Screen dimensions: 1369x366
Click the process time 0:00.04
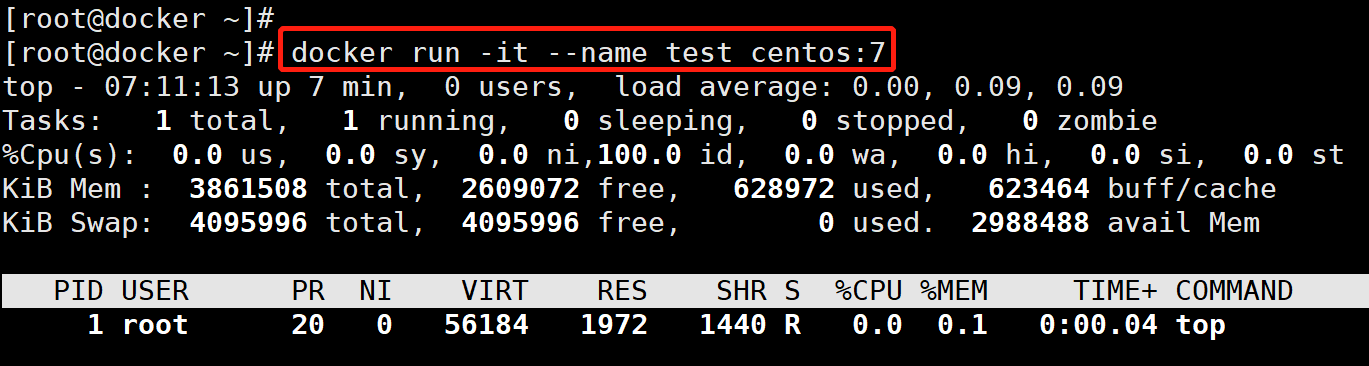pos(1098,325)
